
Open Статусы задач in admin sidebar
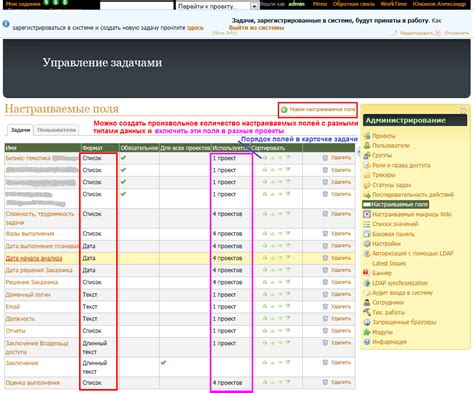pos(391,185)
